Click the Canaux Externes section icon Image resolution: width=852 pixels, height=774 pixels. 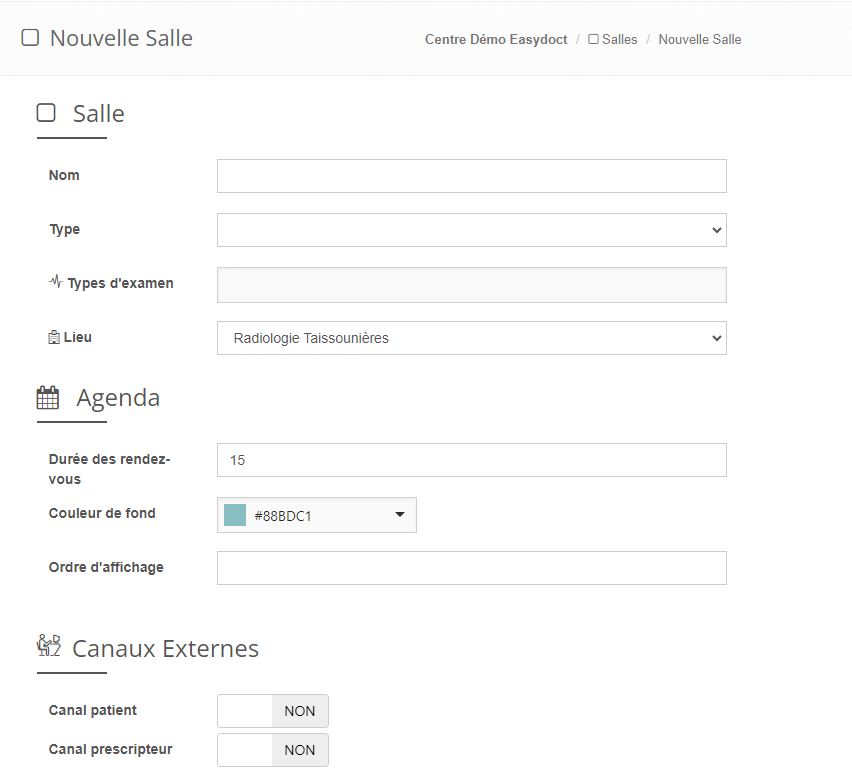click(x=49, y=646)
